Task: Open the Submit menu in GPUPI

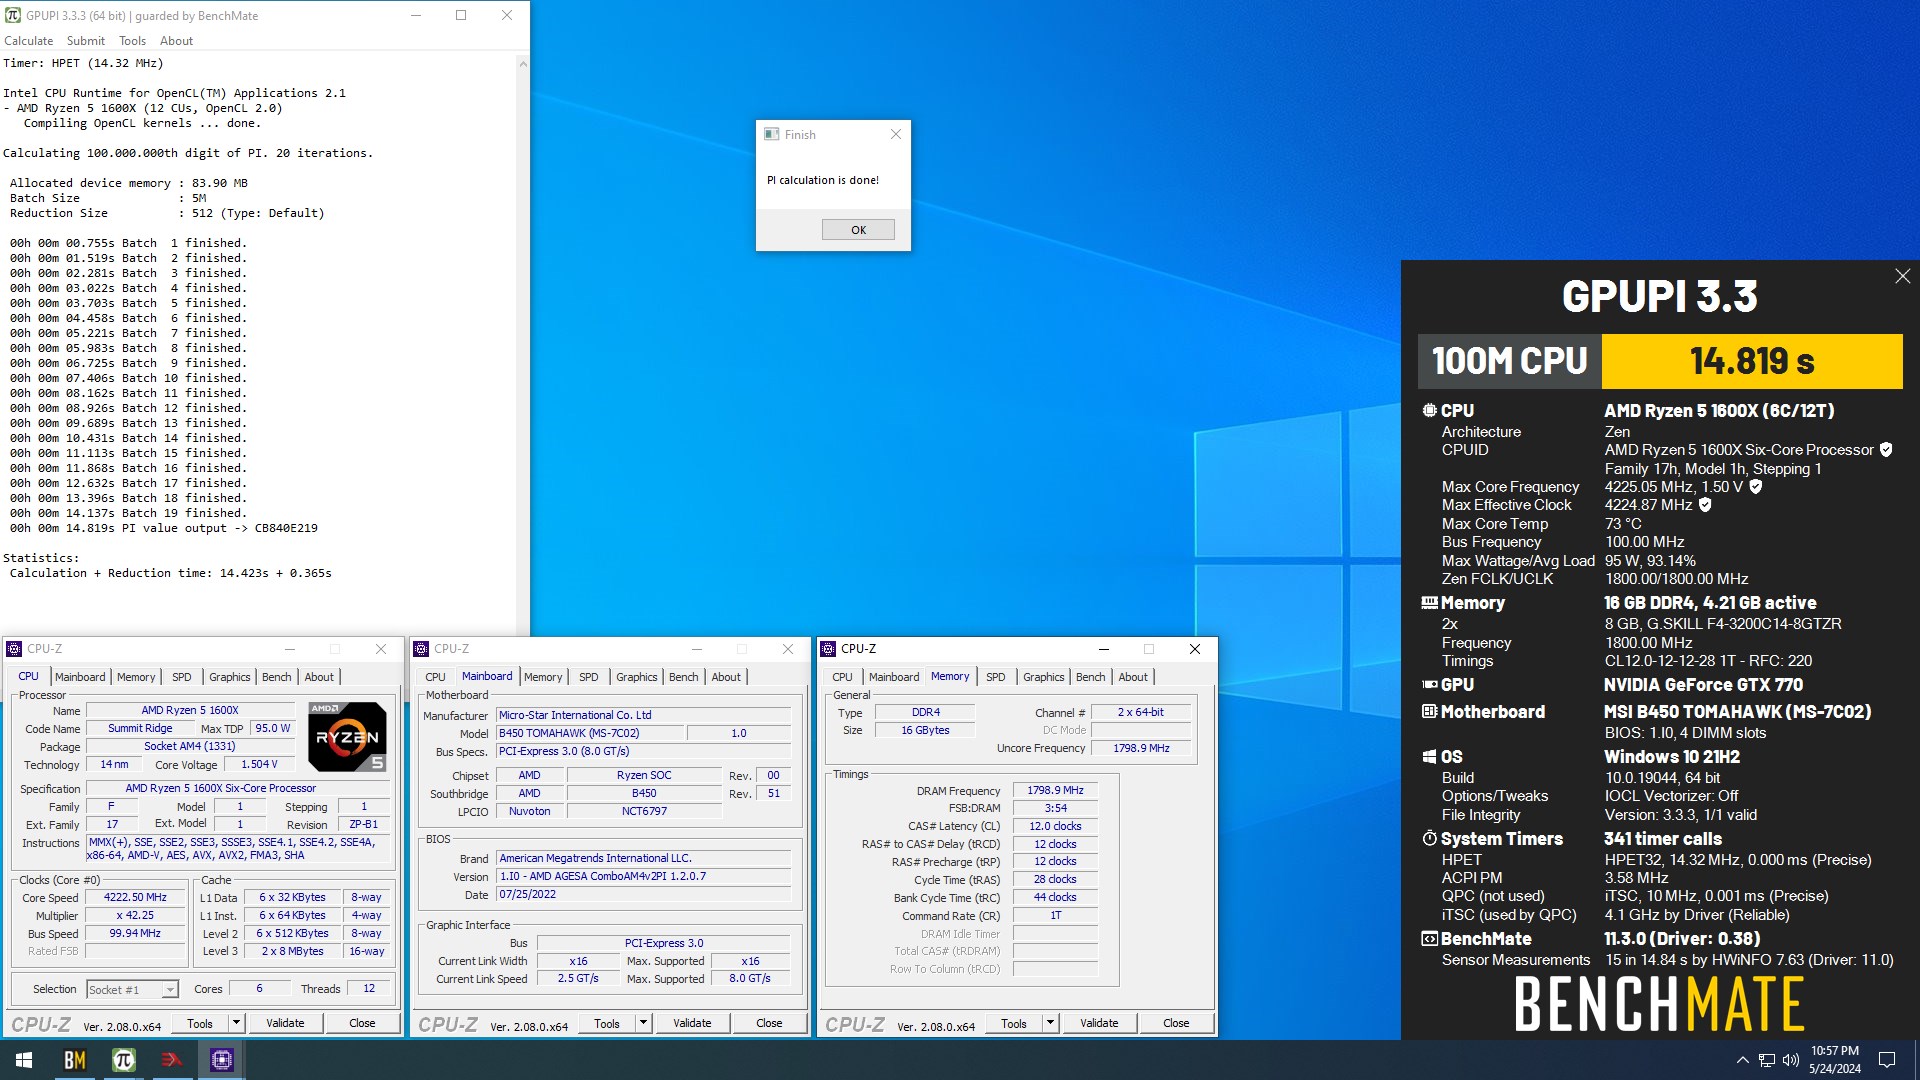Action: [86, 41]
